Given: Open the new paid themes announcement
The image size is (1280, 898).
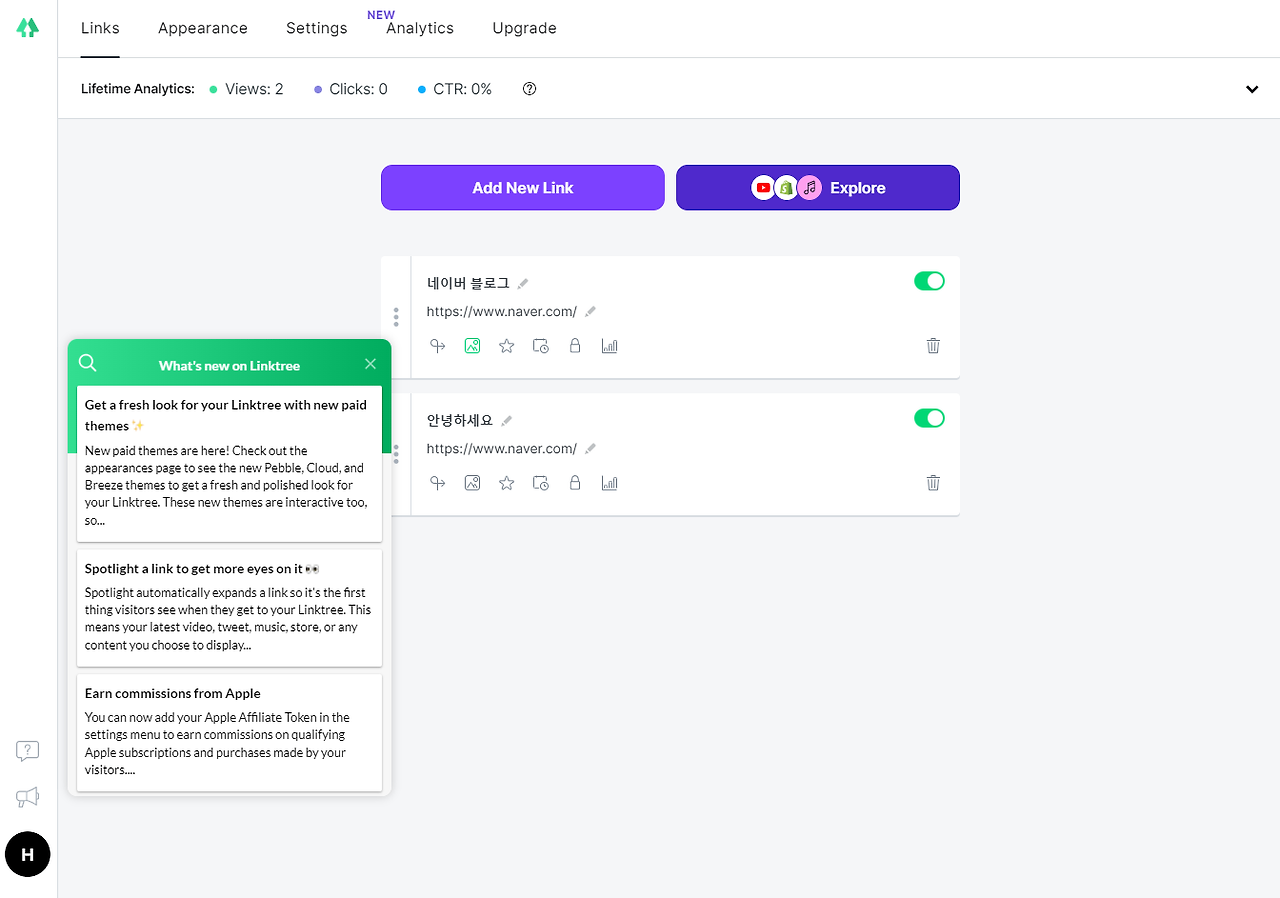Looking at the screenshot, I should (229, 463).
